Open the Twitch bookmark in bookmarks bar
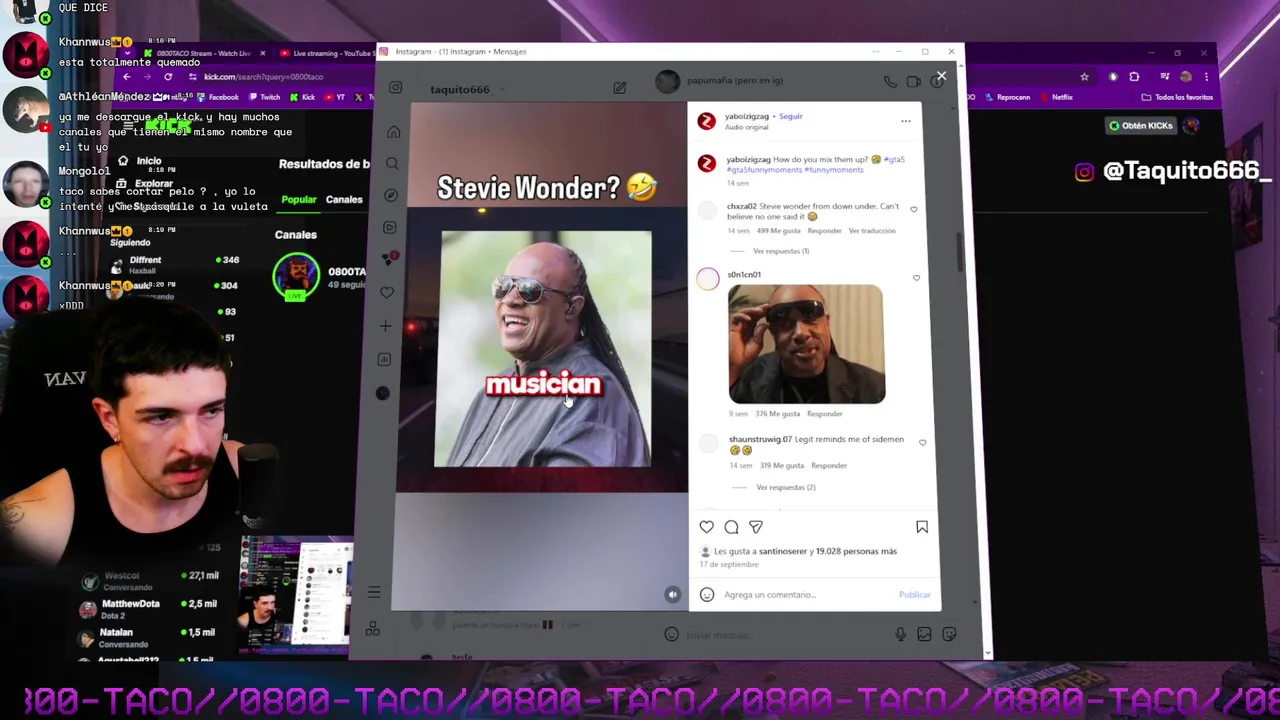Screen dimensions: 1280x720 pyautogui.click(x=263, y=97)
